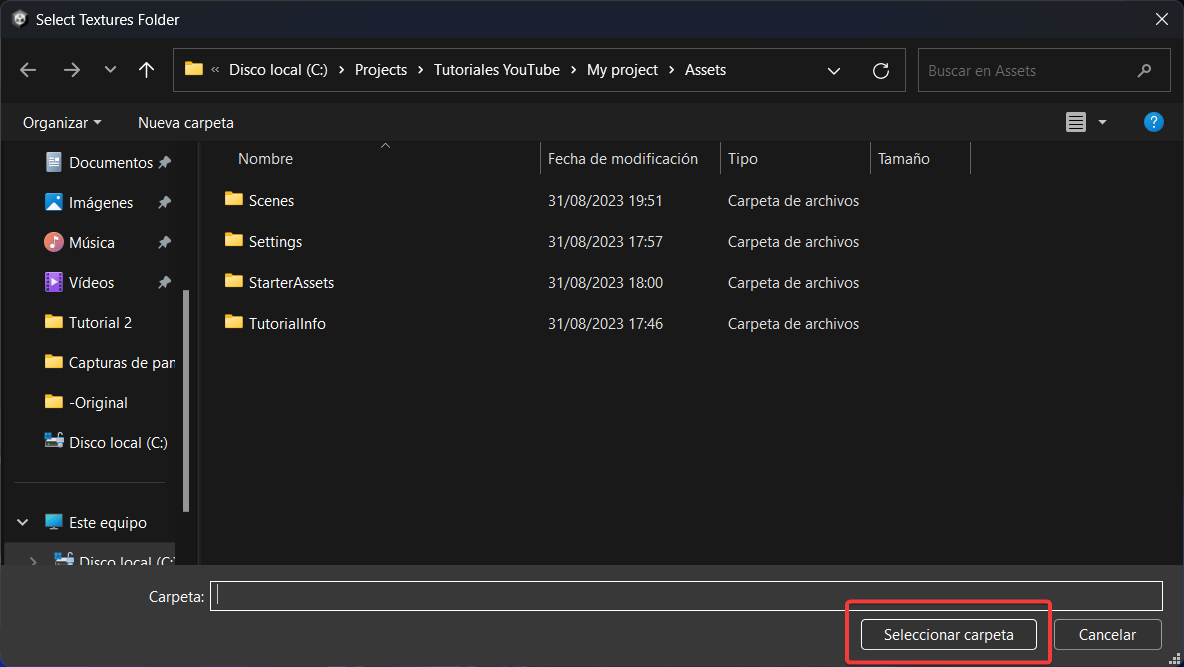Image resolution: width=1184 pixels, height=667 pixels.
Task: Sort by the Tipo column header
Action: point(742,159)
